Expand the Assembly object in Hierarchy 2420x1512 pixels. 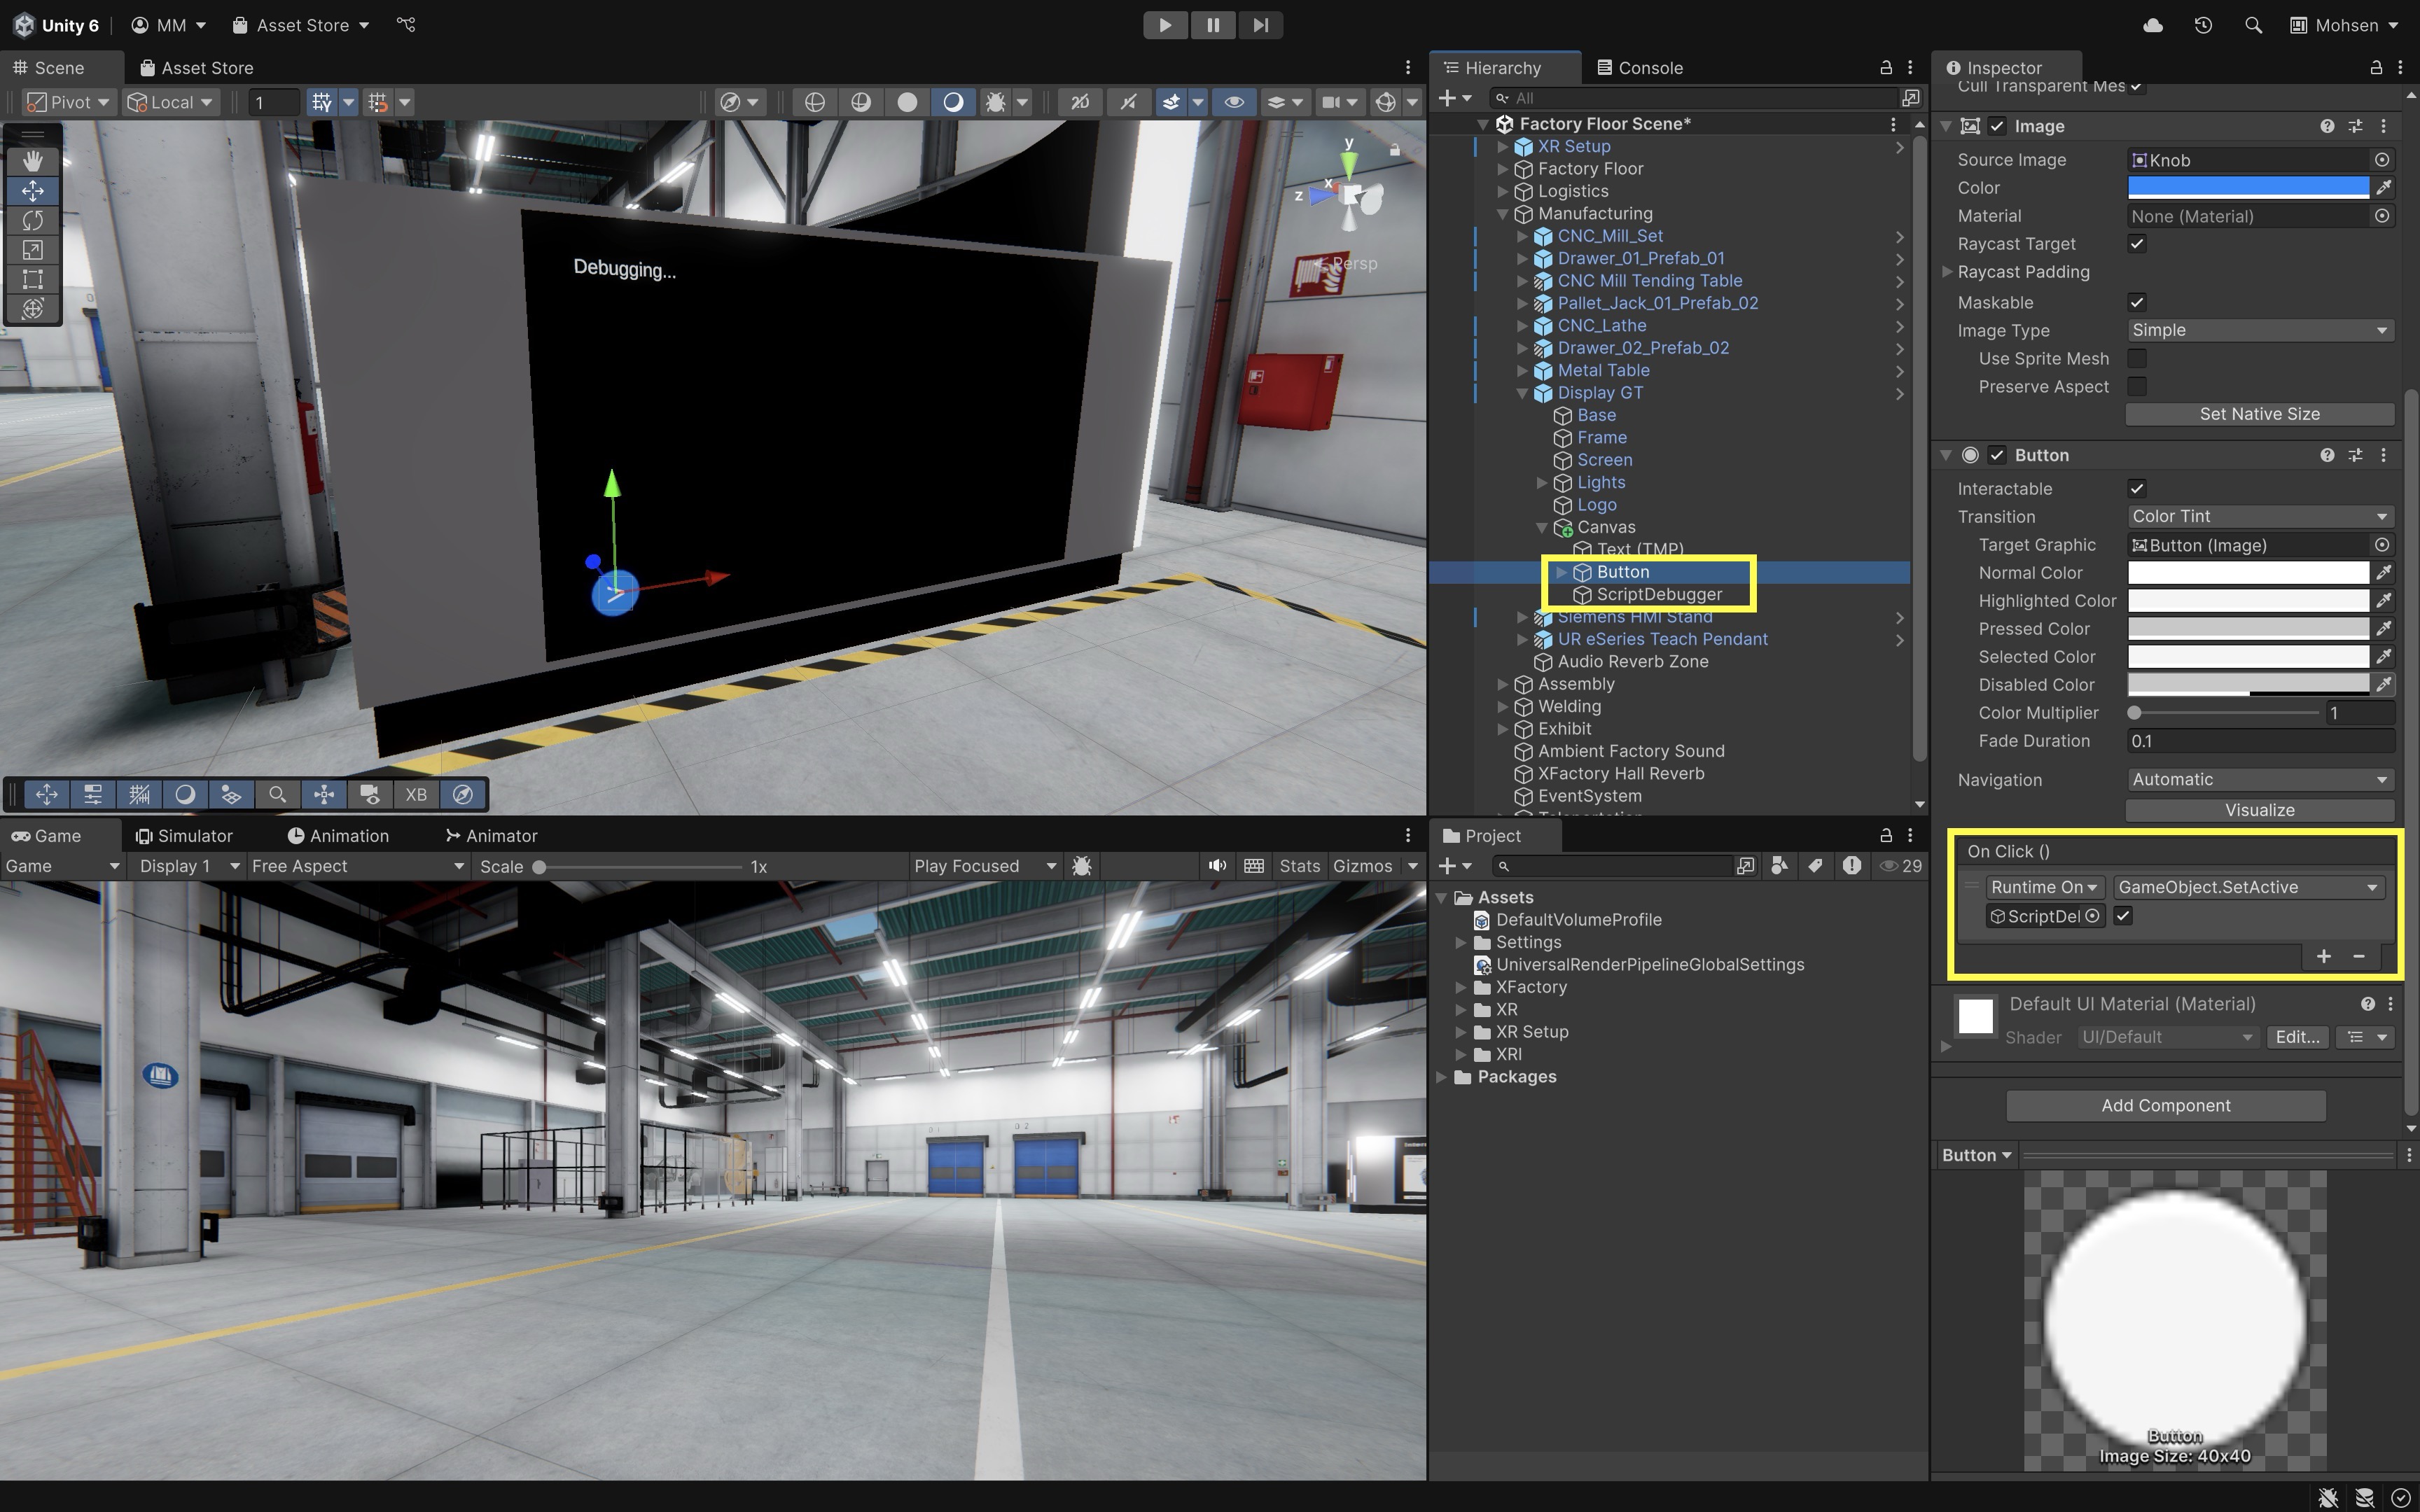coord(1502,684)
